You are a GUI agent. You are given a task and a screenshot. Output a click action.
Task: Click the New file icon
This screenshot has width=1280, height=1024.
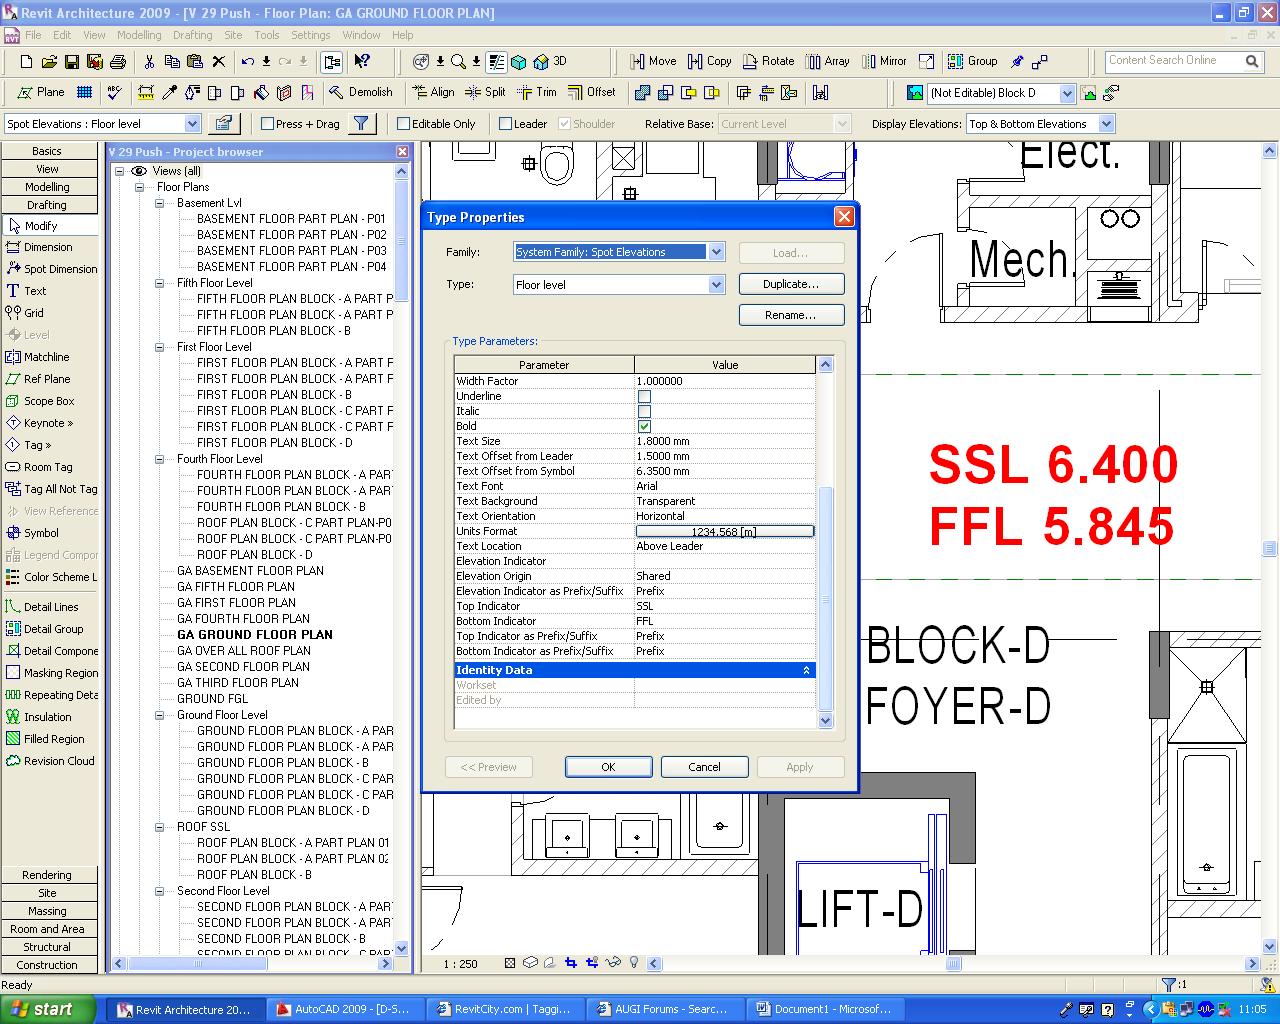[x=27, y=61]
